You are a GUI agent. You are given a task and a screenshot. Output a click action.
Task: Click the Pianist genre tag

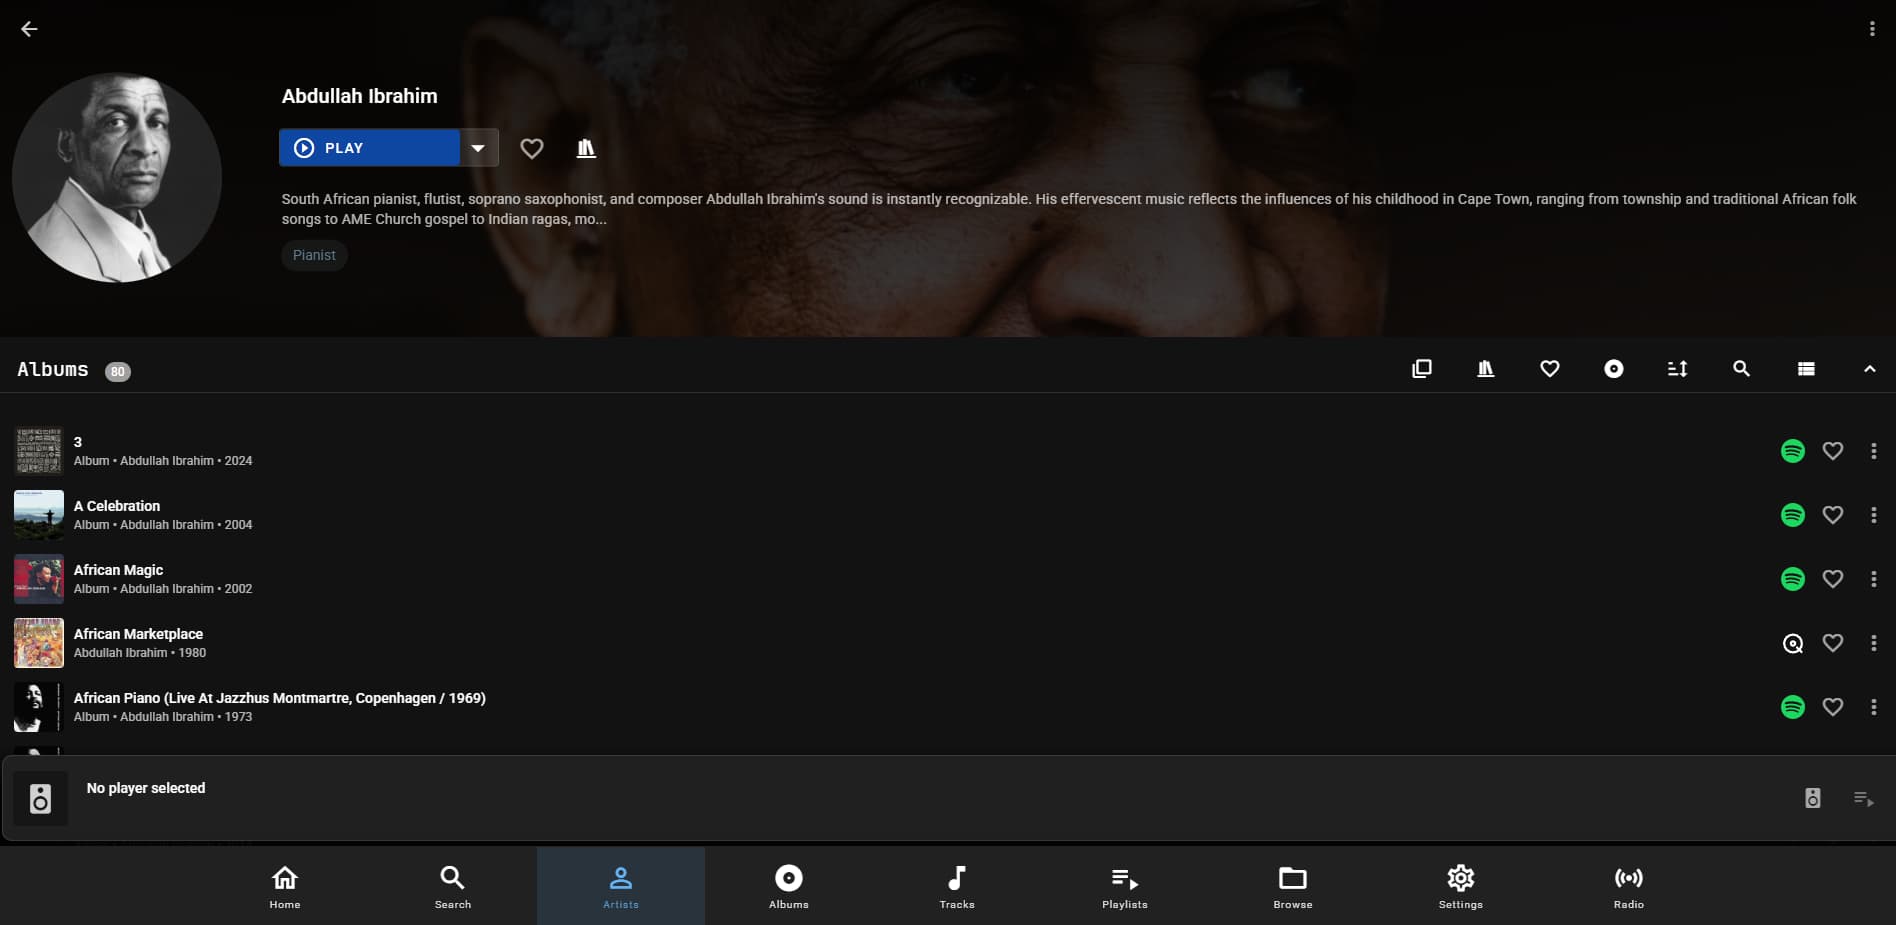click(314, 255)
